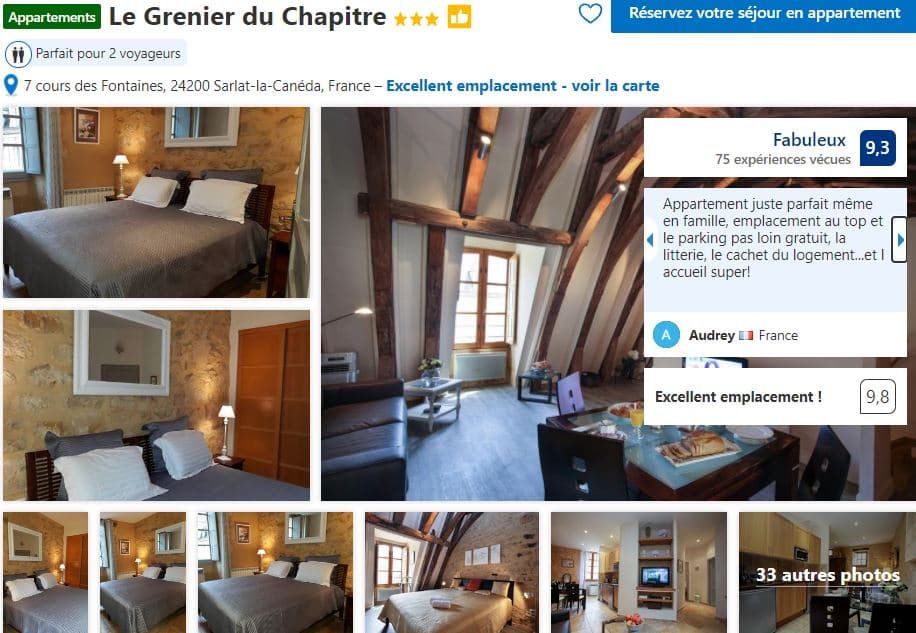Image resolution: width=916 pixels, height=633 pixels.
Task: Open the beige bed attic room thumbnail
Action: (x=452, y=573)
